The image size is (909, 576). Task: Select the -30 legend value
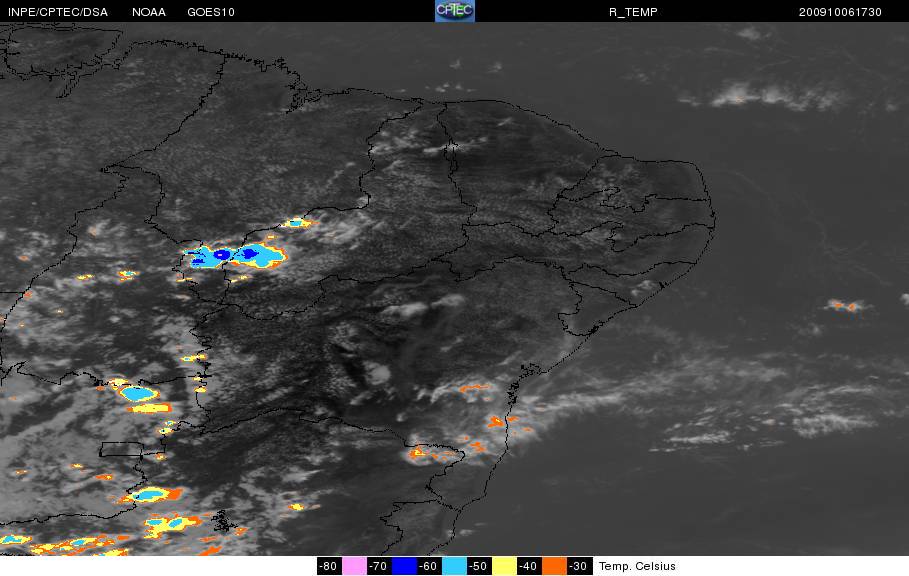click(x=579, y=566)
